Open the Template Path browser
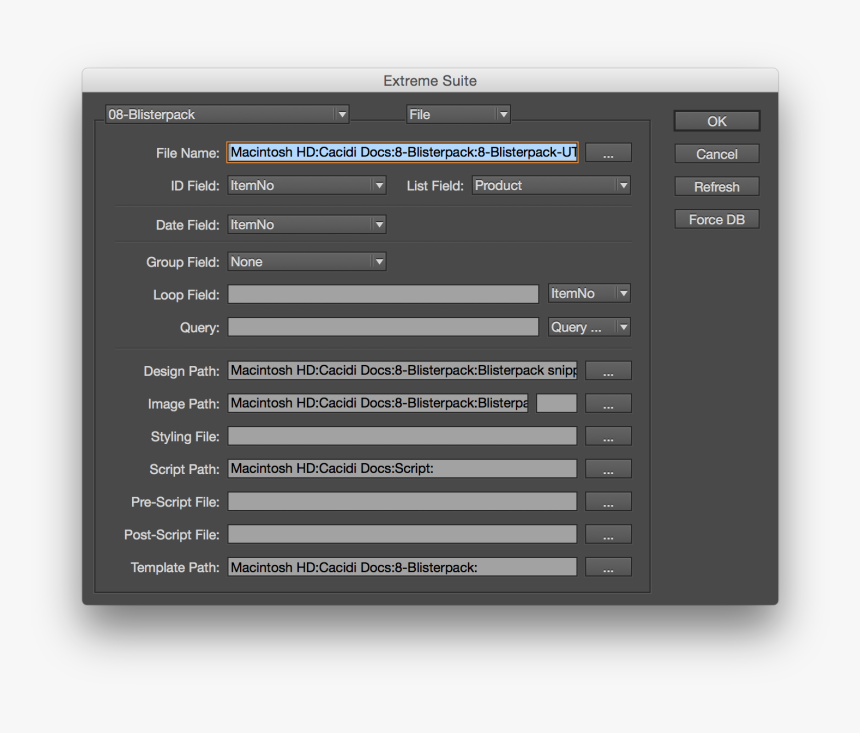 click(608, 567)
